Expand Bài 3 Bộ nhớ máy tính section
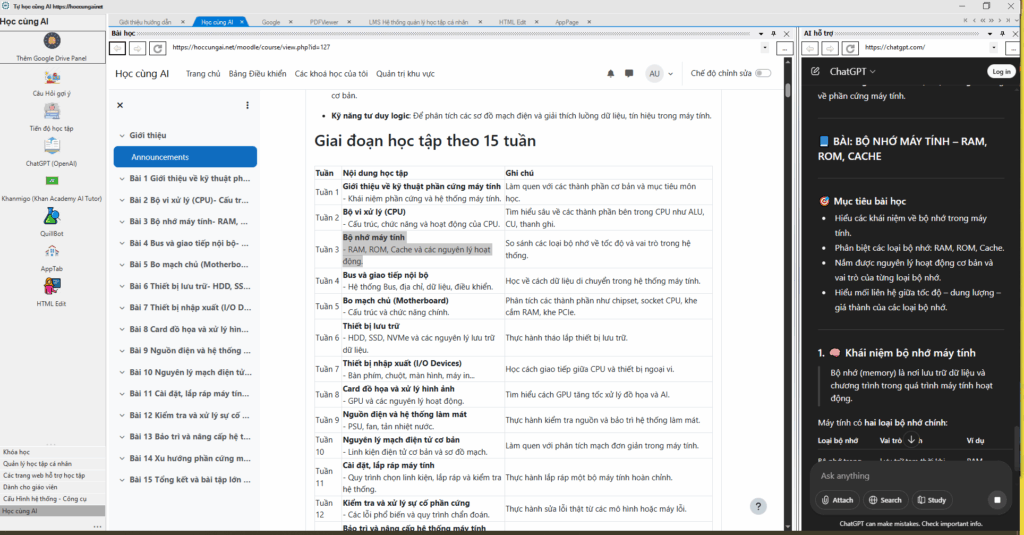Screen dimensions: 1024x535 [121, 221]
